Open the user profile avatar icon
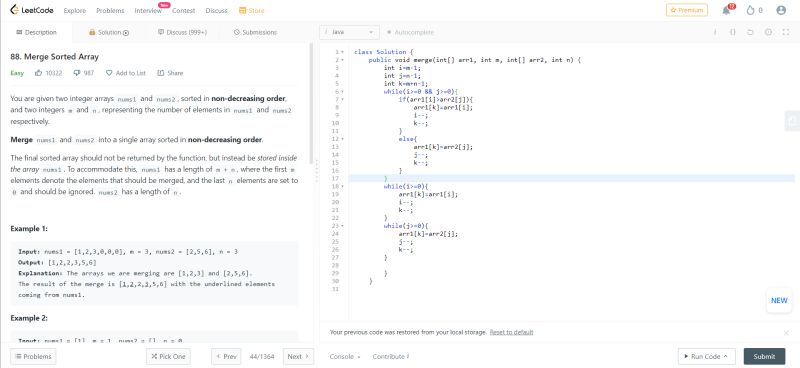Screen dimensions: 800x368 click(x=781, y=10)
